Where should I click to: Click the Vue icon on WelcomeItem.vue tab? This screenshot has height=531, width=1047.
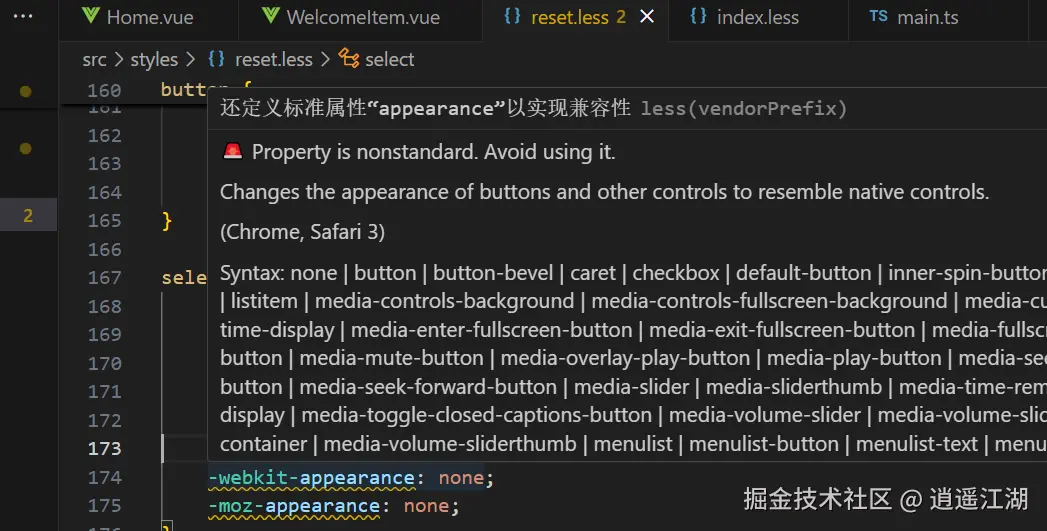click(x=270, y=17)
